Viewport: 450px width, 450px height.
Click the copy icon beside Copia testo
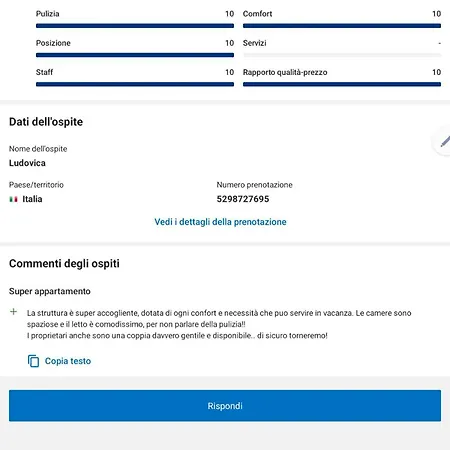(33, 361)
